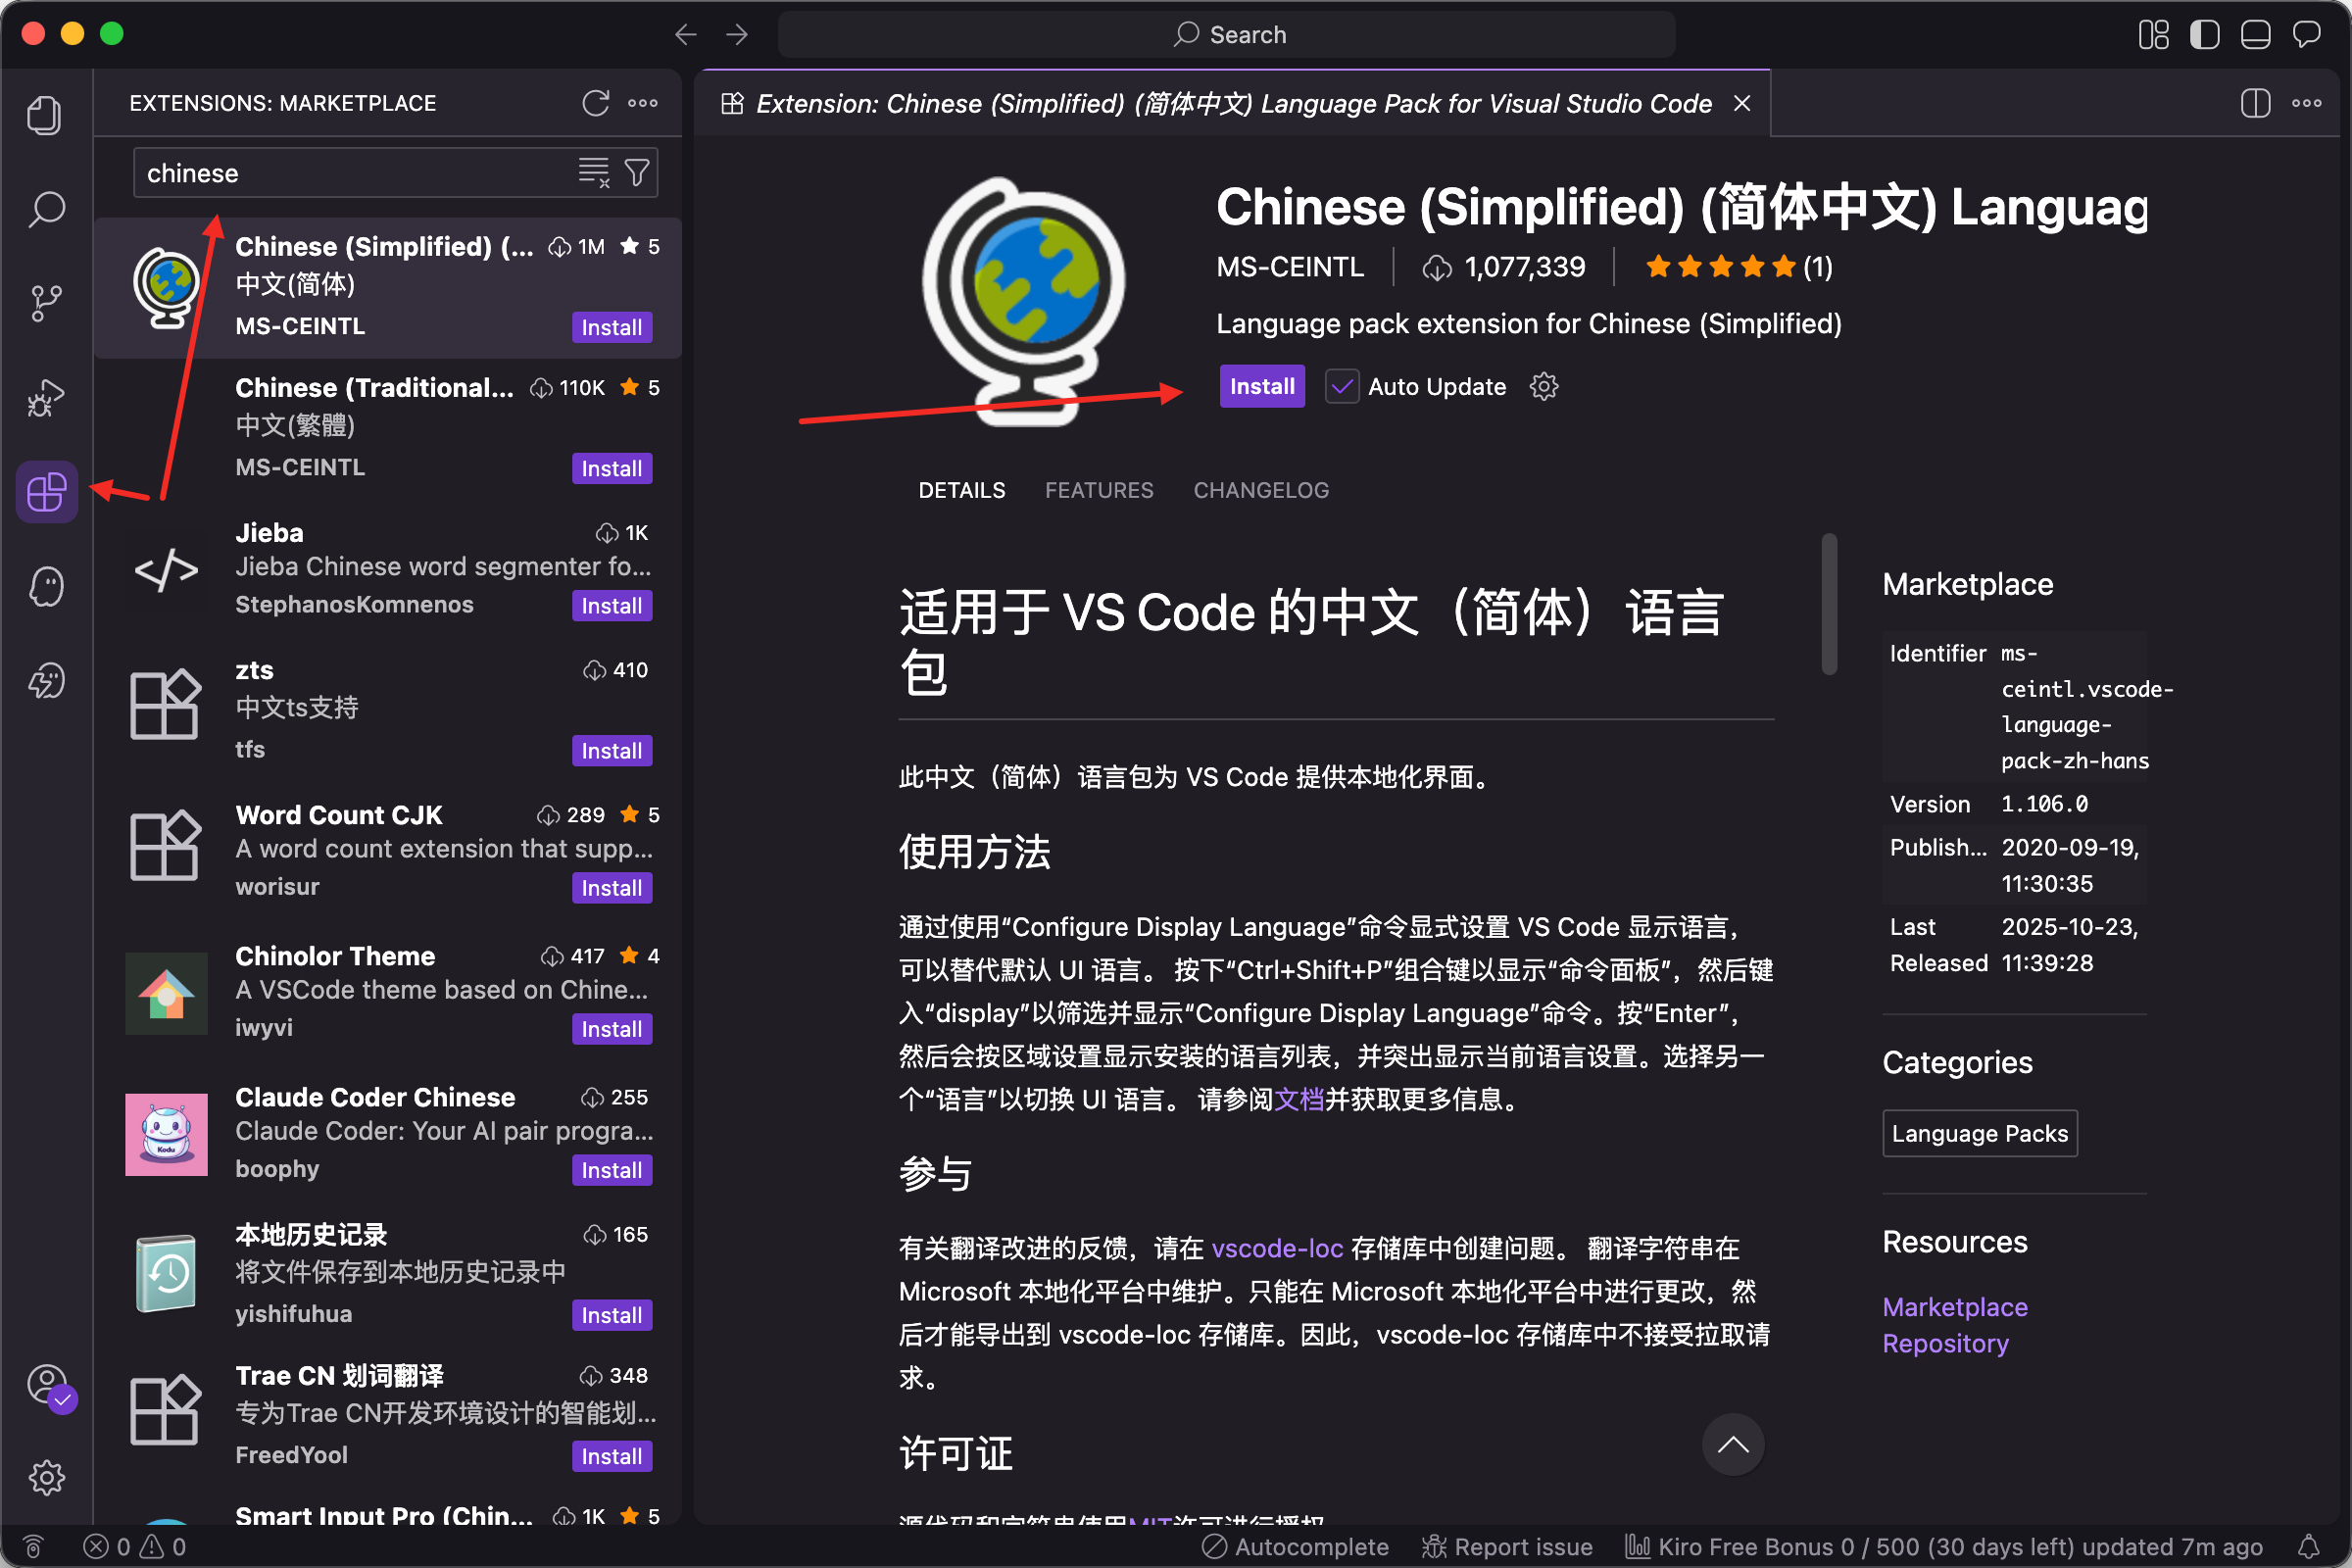This screenshot has height=1568, width=2352.
Task: Open the Explorer view in activity bar
Action: pos(45,115)
